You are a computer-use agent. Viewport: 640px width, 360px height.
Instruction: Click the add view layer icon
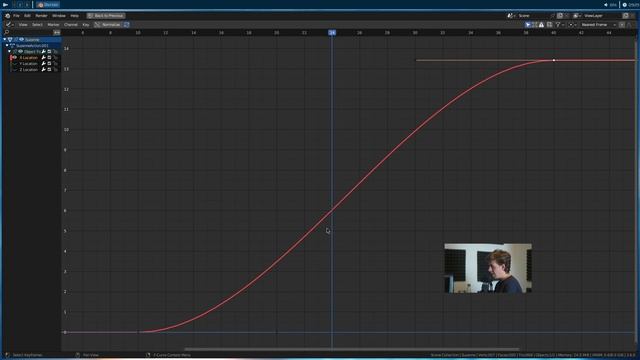pos(625,16)
